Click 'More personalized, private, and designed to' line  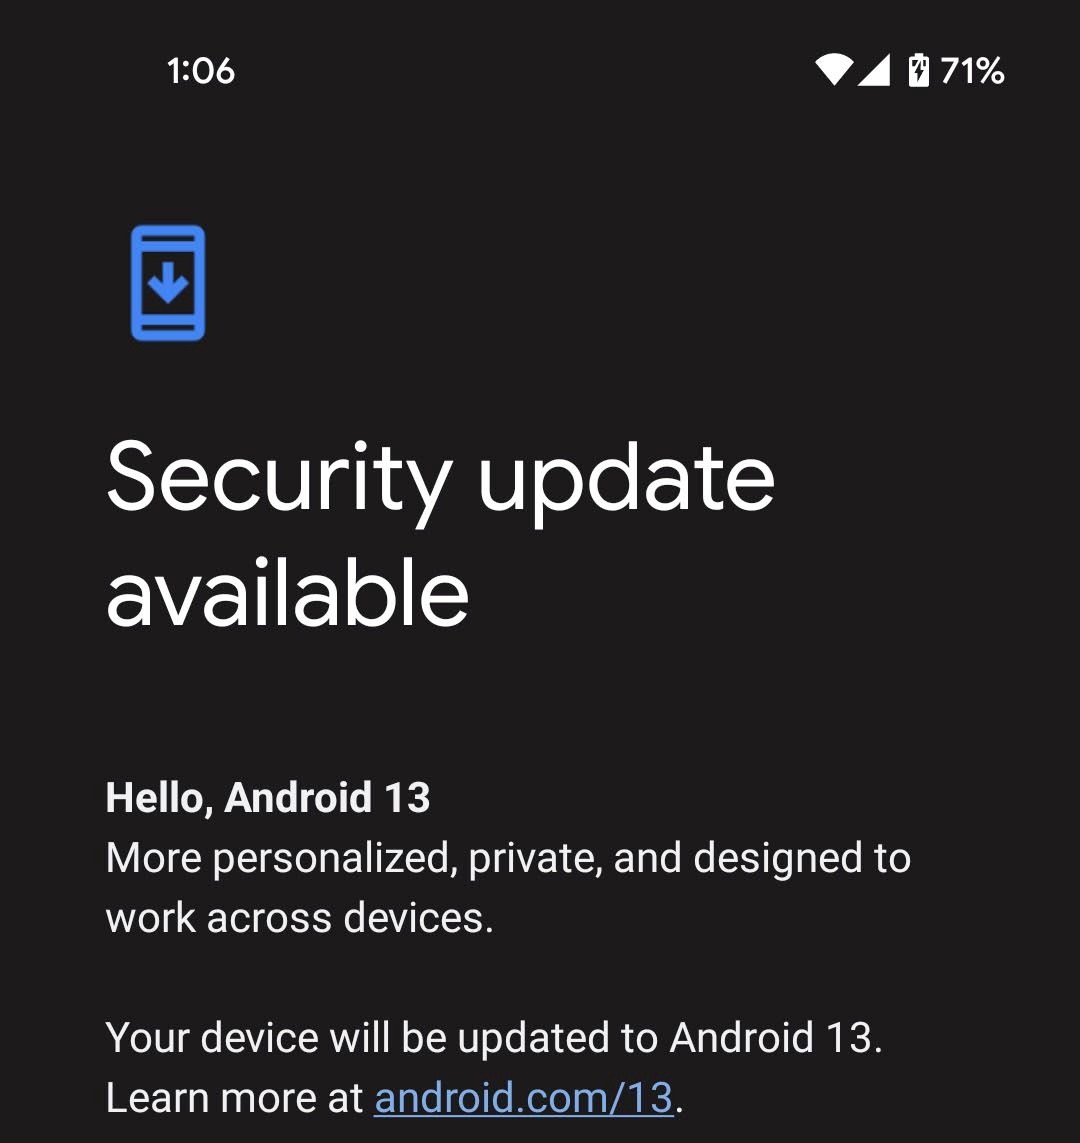(508, 859)
